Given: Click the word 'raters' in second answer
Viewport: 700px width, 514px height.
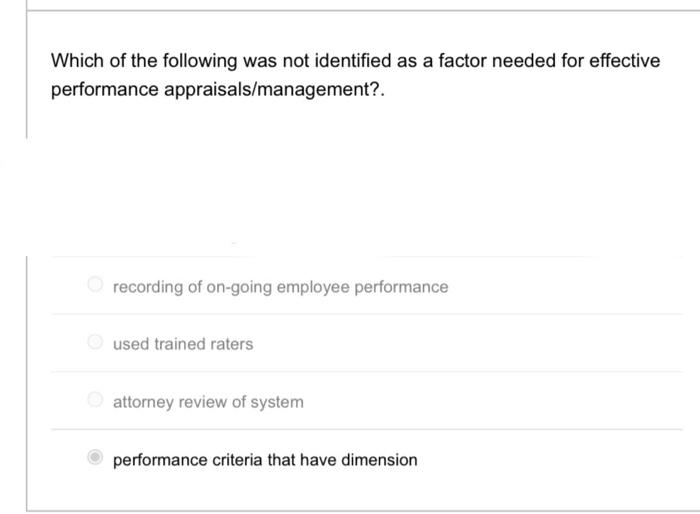Looking at the screenshot, I should (232, 344).
